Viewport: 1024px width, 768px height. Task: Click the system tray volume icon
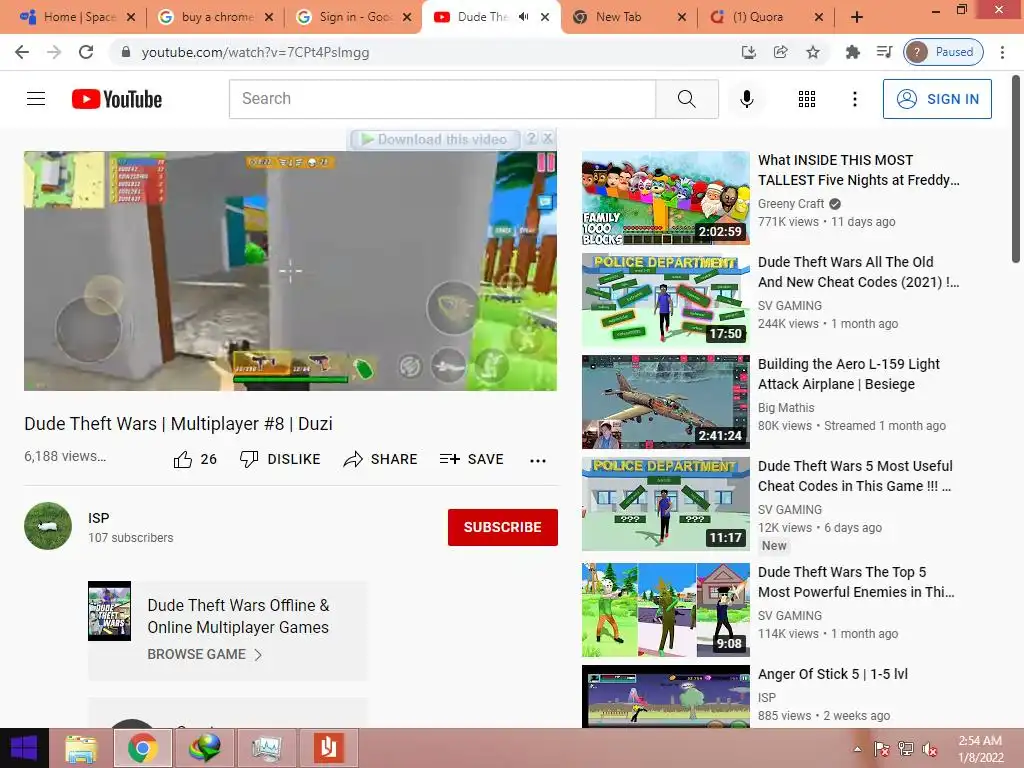tap(929, 749)
